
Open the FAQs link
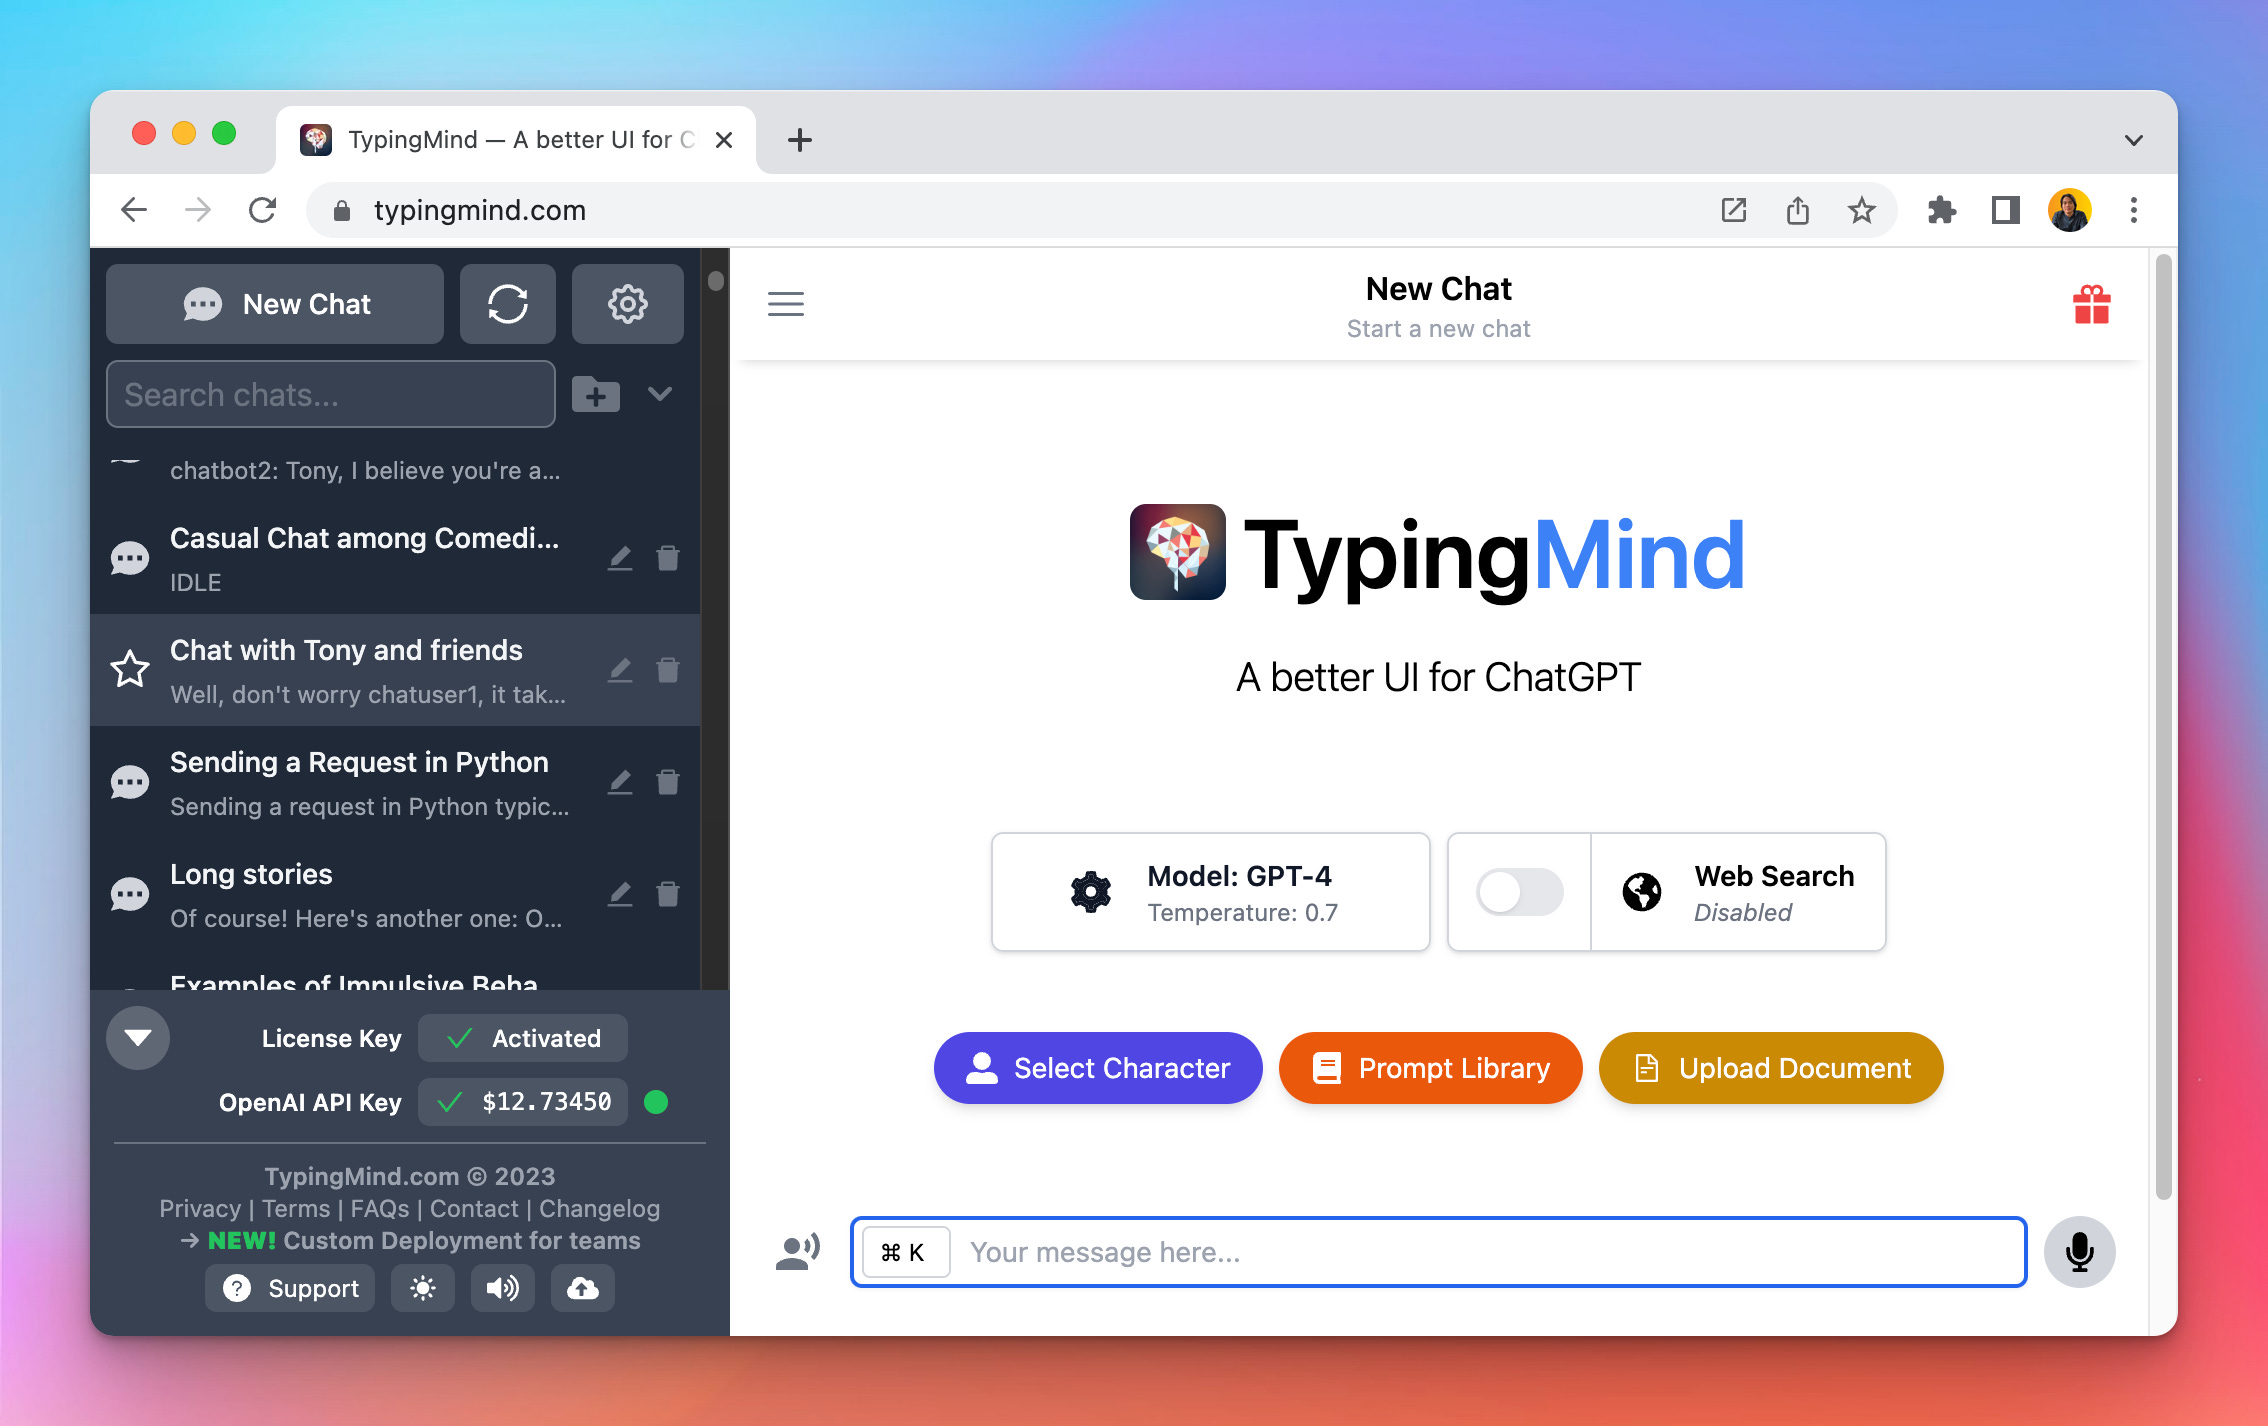380,1208
